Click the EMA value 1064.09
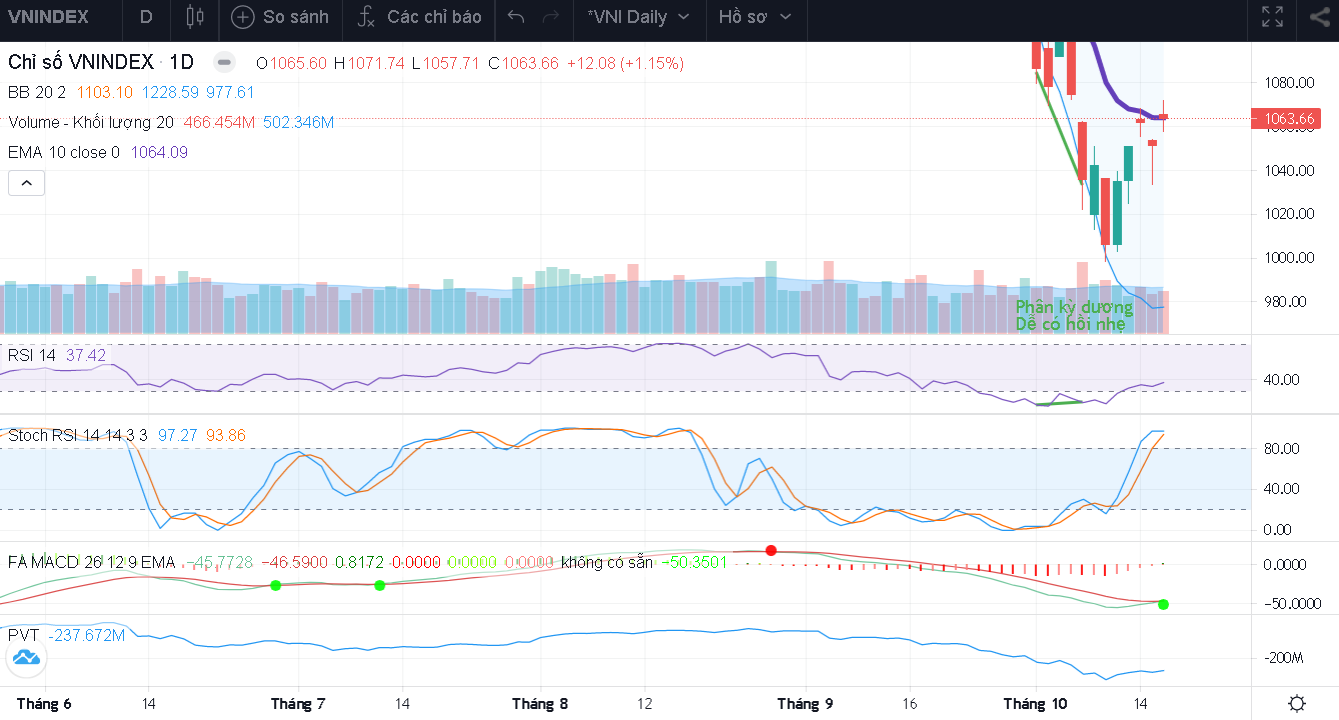Image resolution: width=1339 pixels, height=720 pixels. point(159,152)
